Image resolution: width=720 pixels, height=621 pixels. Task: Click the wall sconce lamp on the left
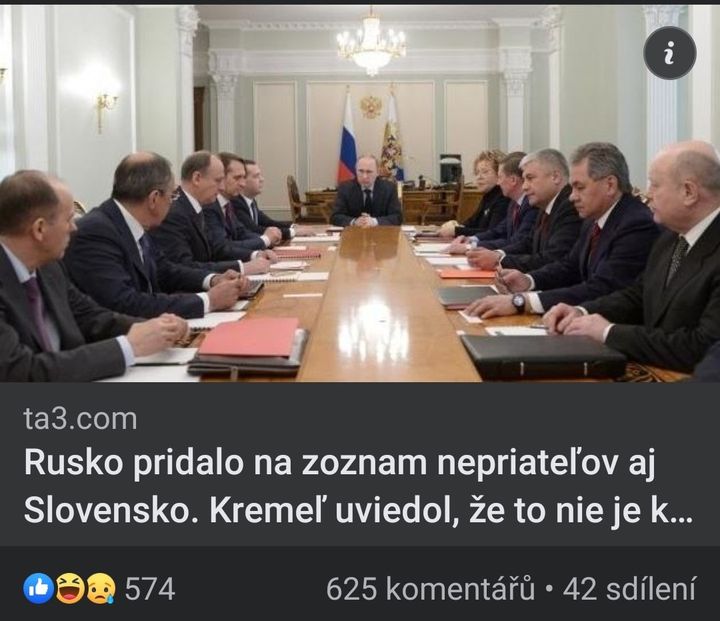(x=106, y=109)
